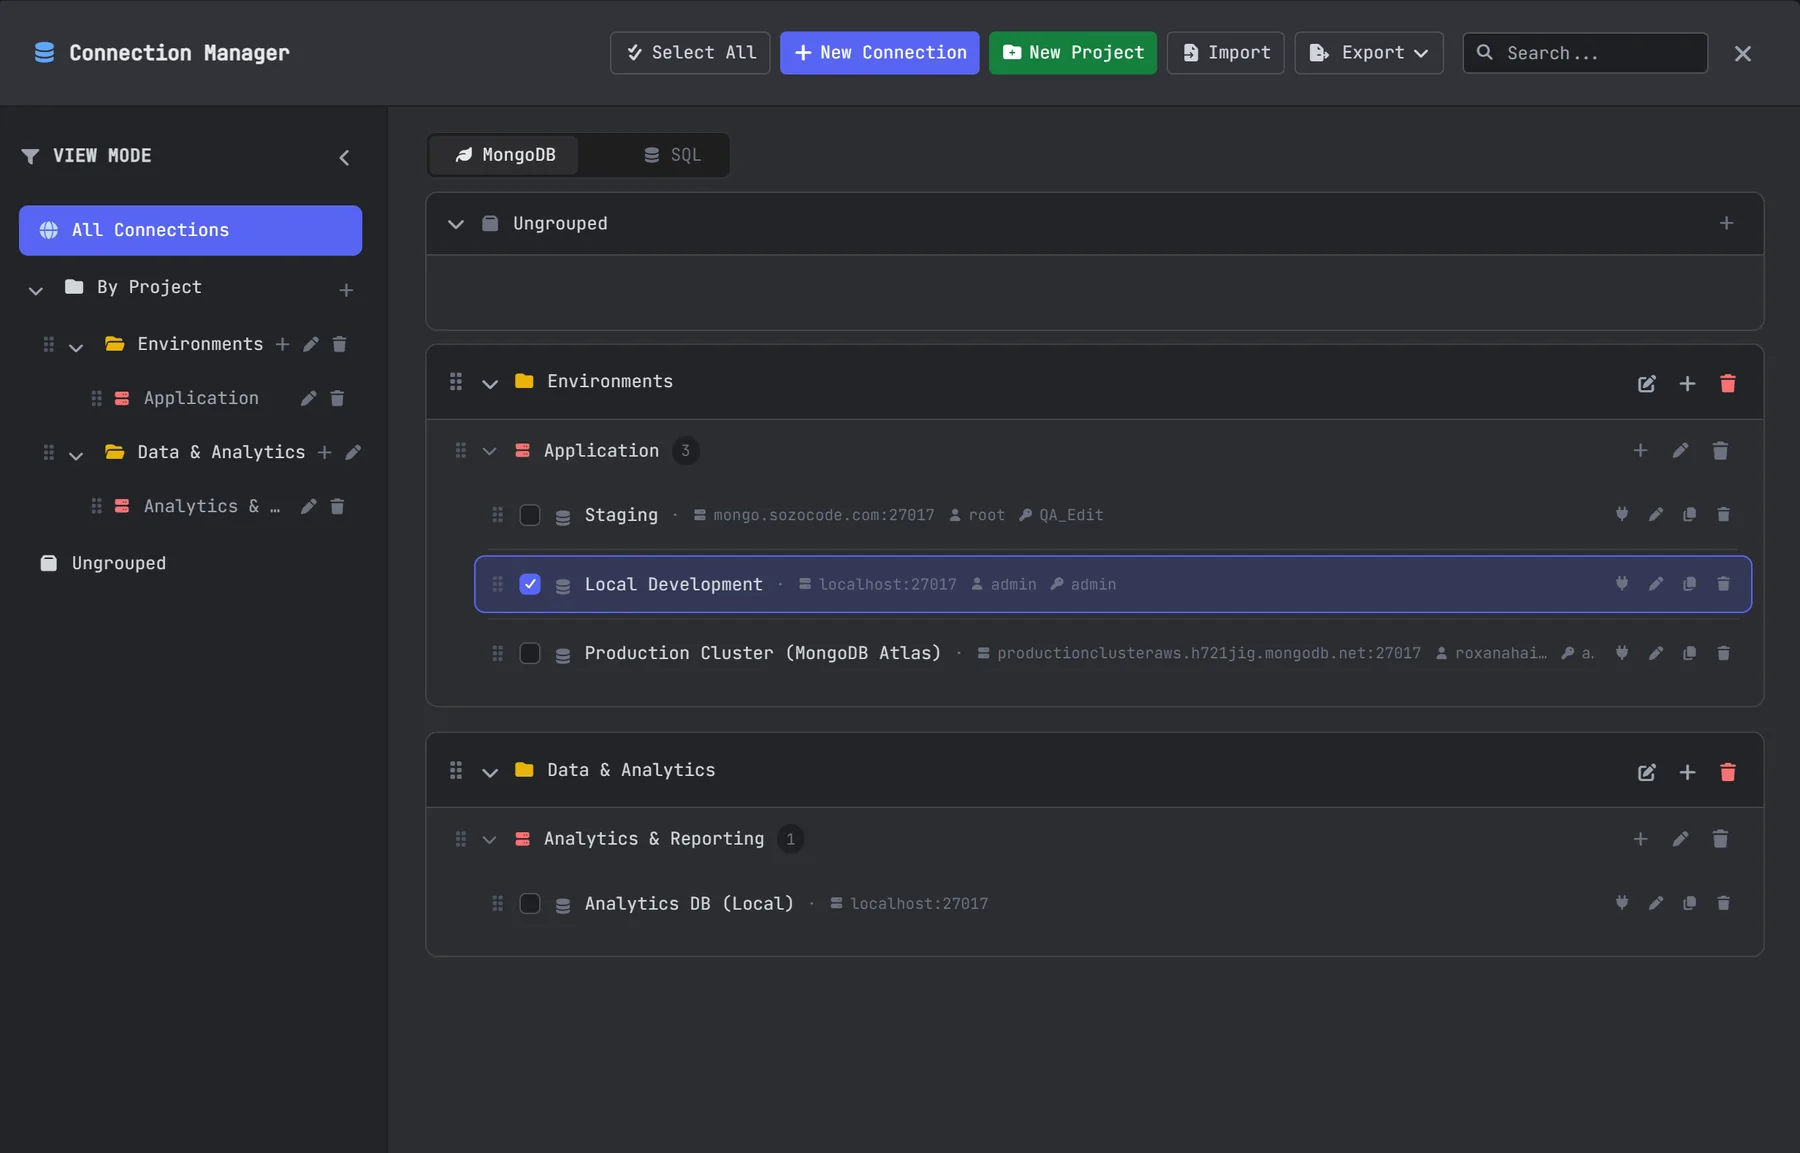Collapse the Ungrouped section
The width and height of the screenshot is (1800, 1153).
coord(456,224)
